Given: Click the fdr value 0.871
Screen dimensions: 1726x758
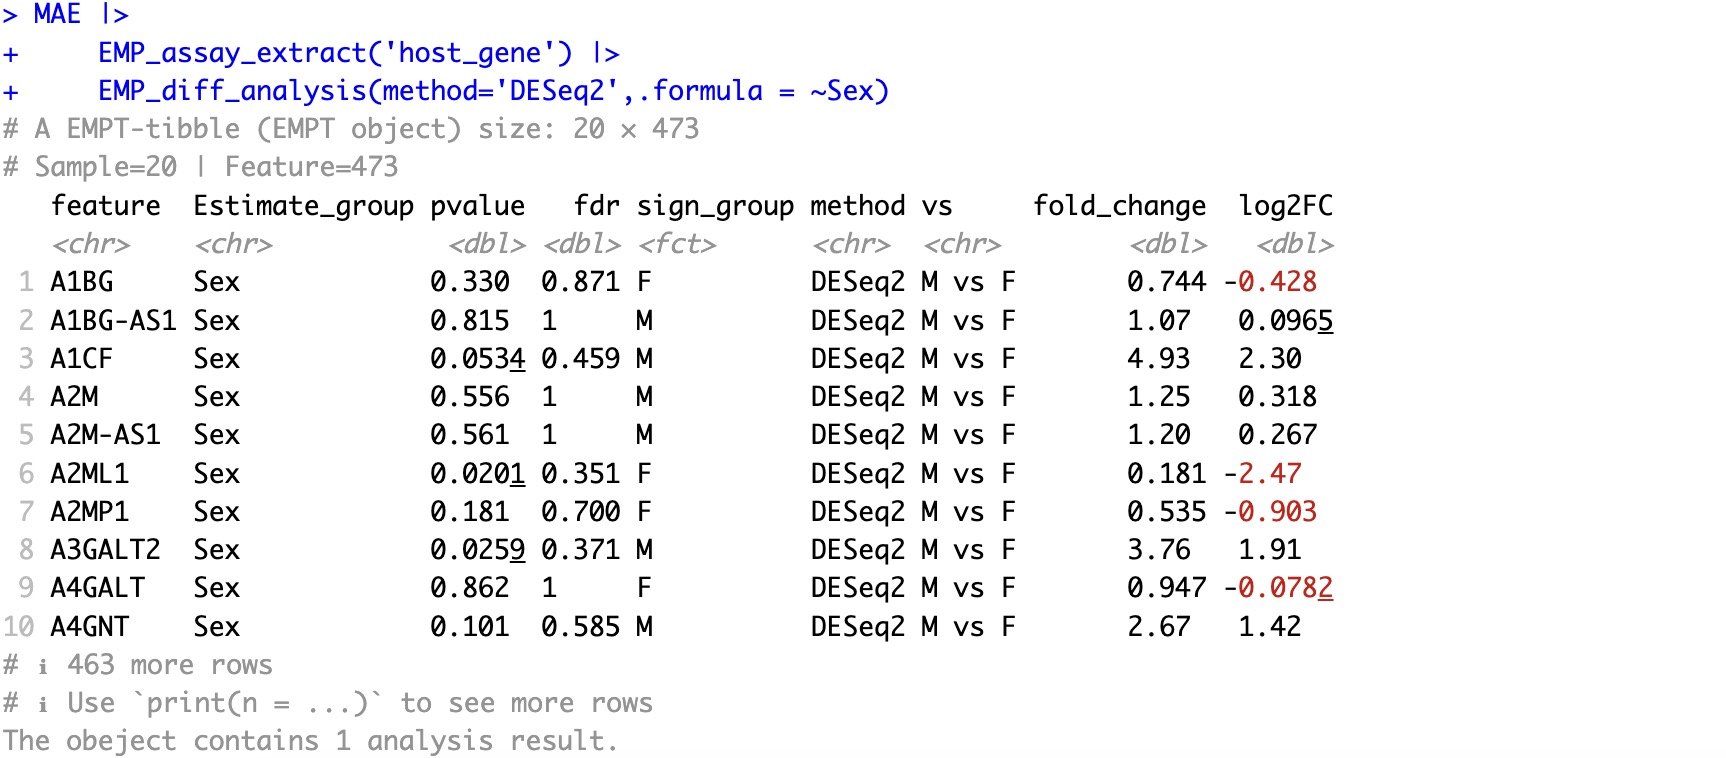Looking at the screenshot, I should click(580, 283).
